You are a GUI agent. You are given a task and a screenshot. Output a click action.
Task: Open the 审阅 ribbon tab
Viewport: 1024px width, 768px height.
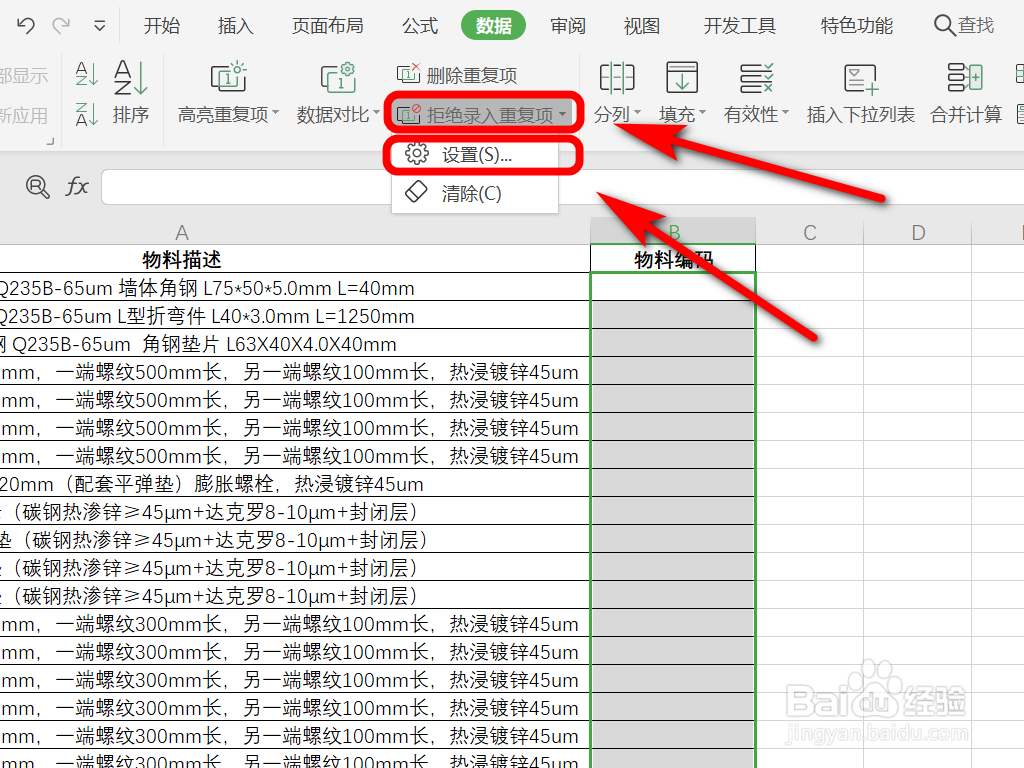(567, 27)
